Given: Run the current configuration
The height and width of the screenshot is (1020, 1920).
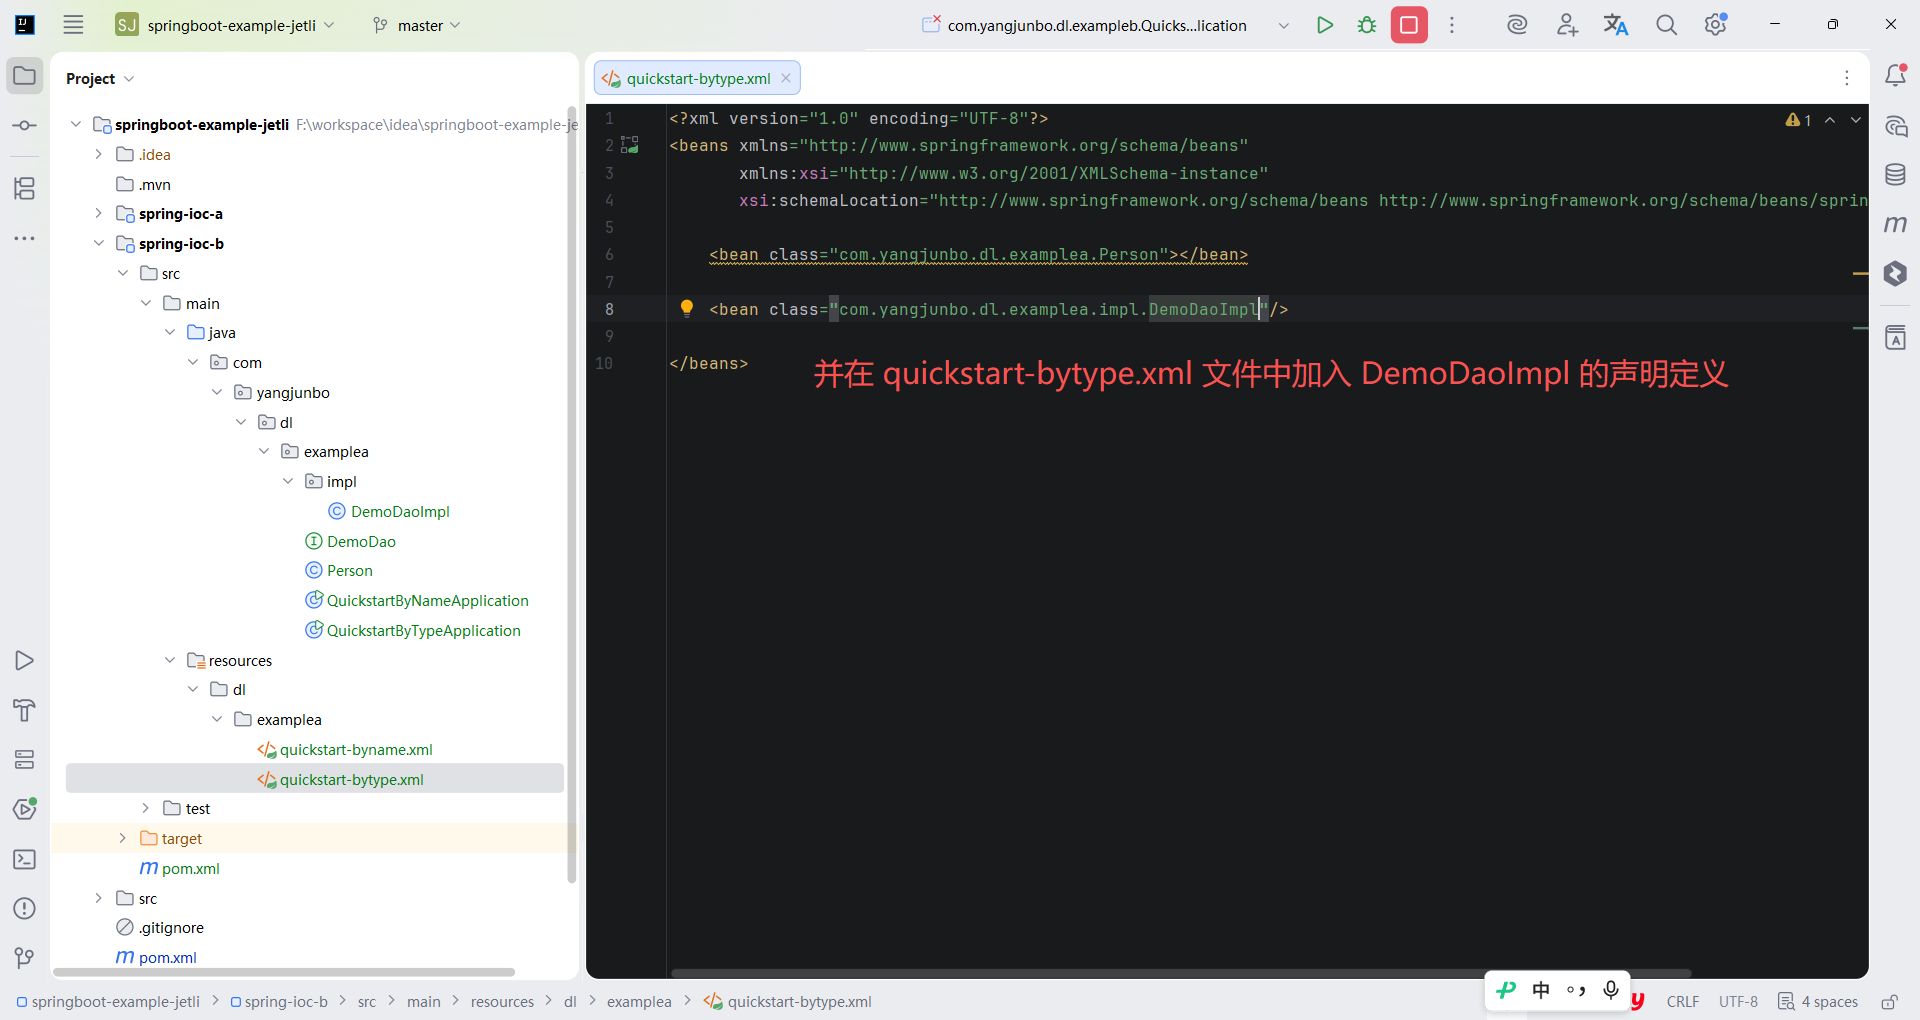Looking at the screenshot, I should click(1325, 25).
